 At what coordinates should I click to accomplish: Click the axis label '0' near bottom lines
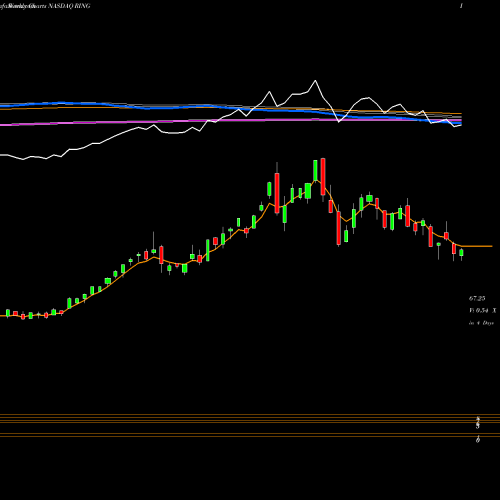[x=478, y=440]
